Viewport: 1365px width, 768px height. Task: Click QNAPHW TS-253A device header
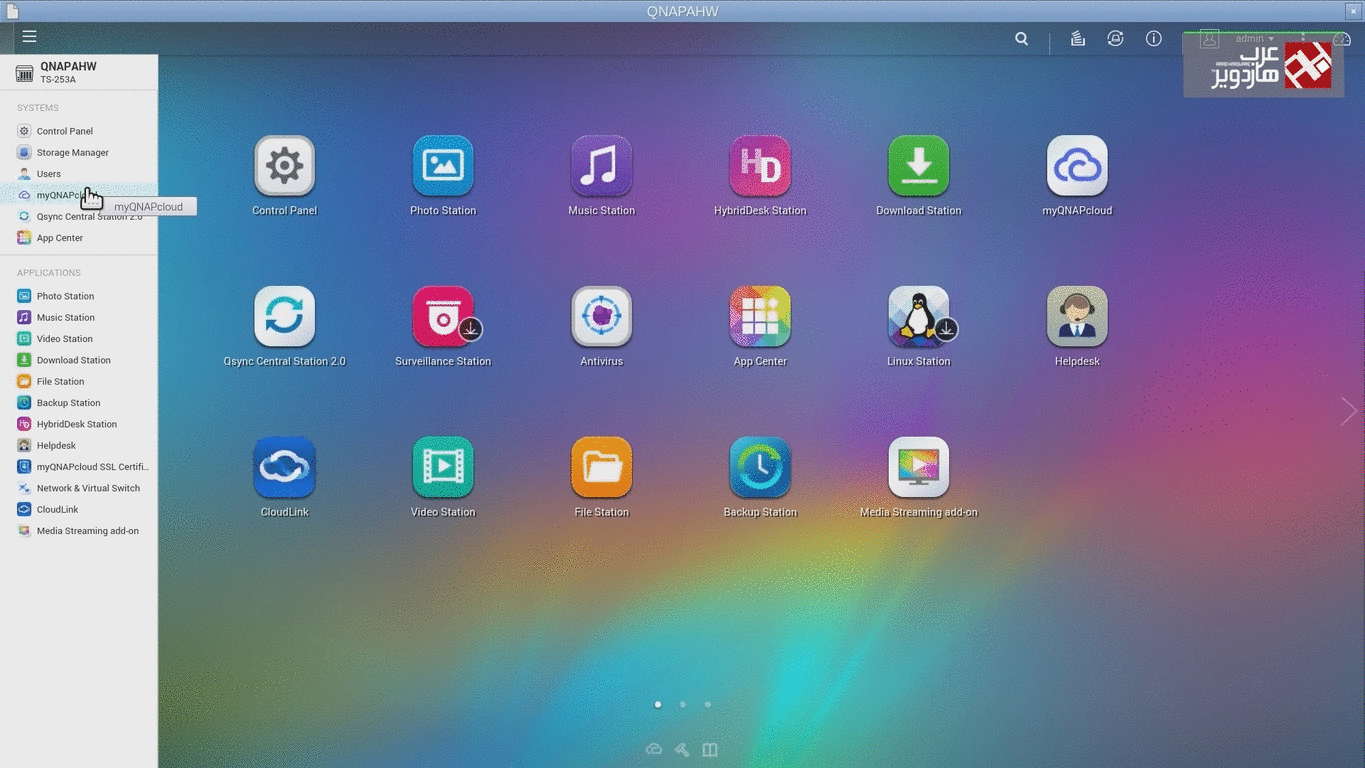[79, 72]
